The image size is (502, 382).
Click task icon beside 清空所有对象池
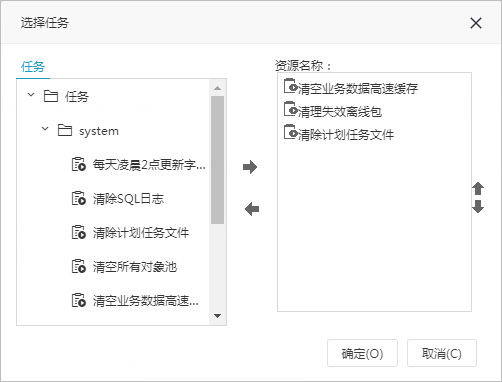pyautogui.click(x=79, y=266)
